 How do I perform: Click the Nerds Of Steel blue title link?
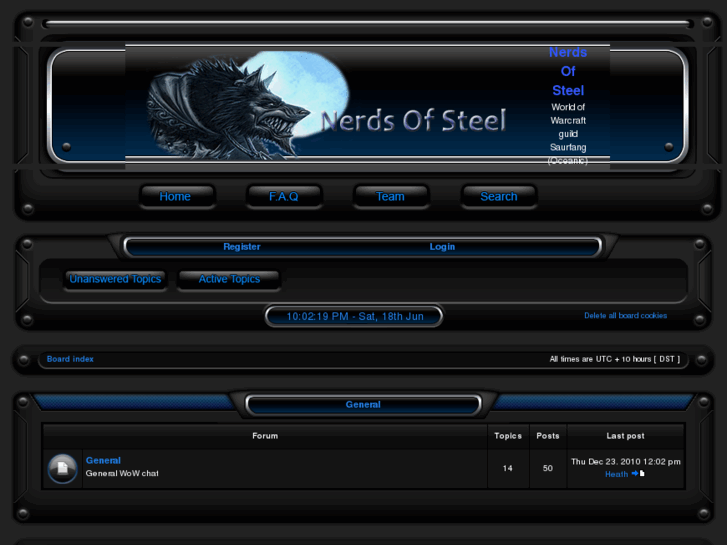click(x=568, y=71)
